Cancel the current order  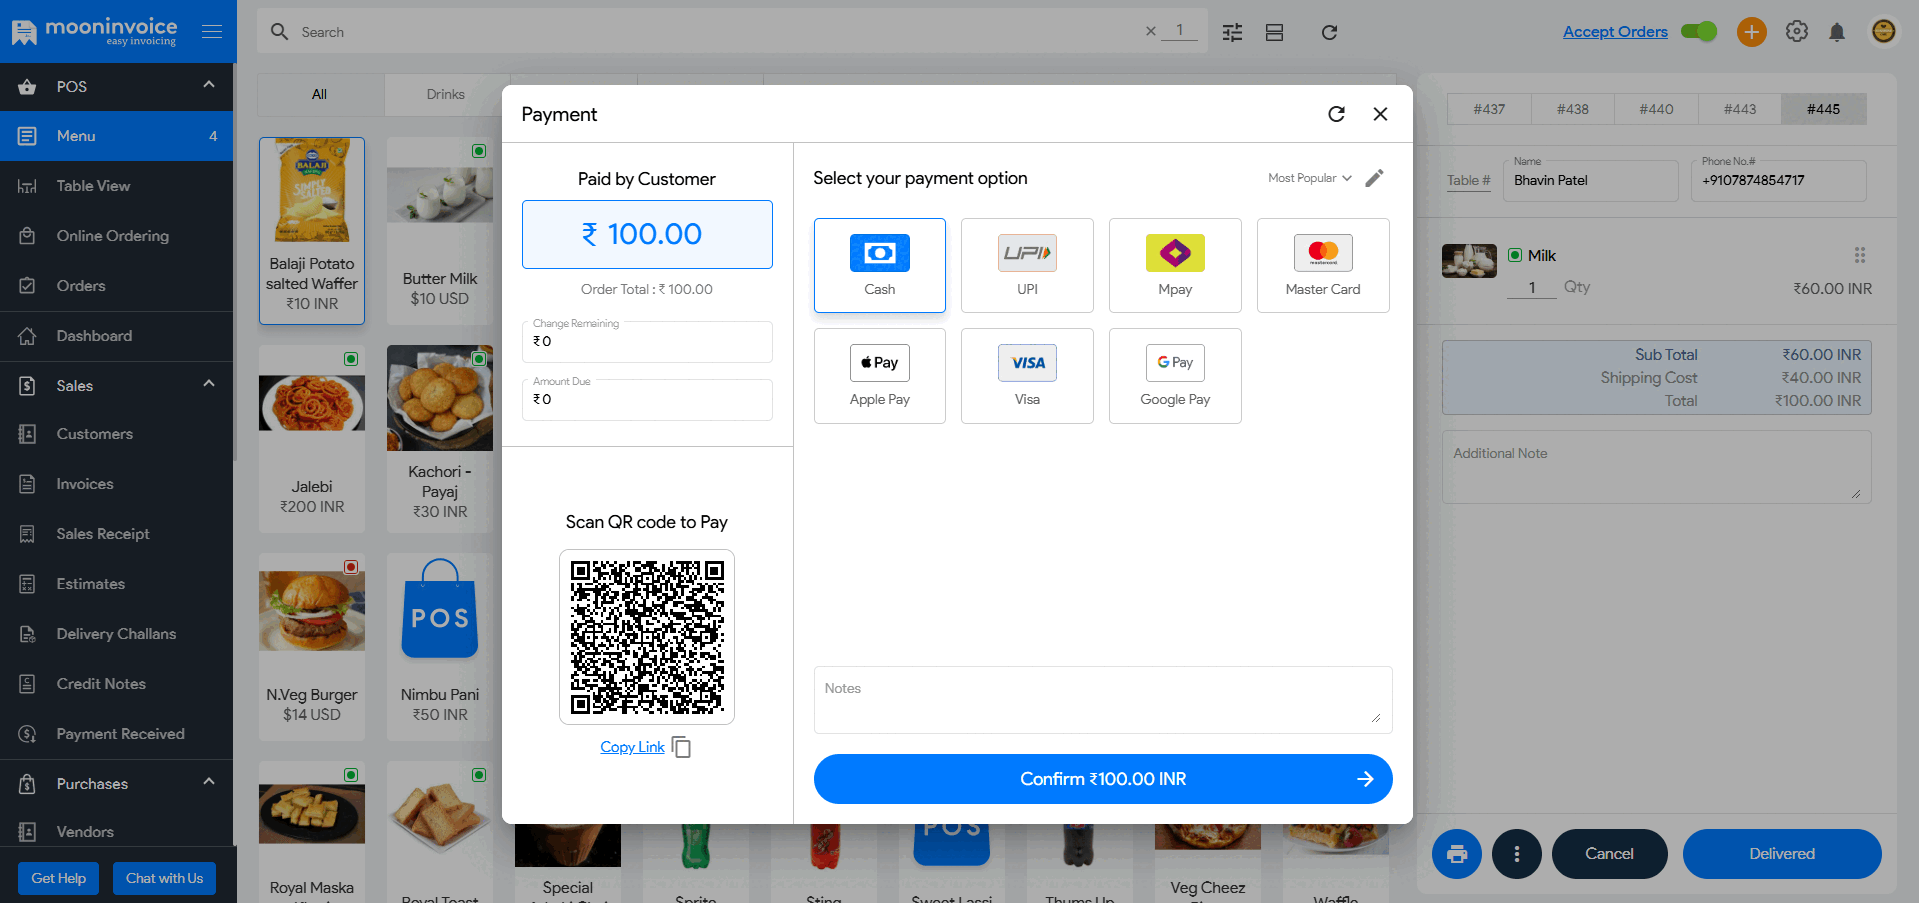click(1609, 854)
